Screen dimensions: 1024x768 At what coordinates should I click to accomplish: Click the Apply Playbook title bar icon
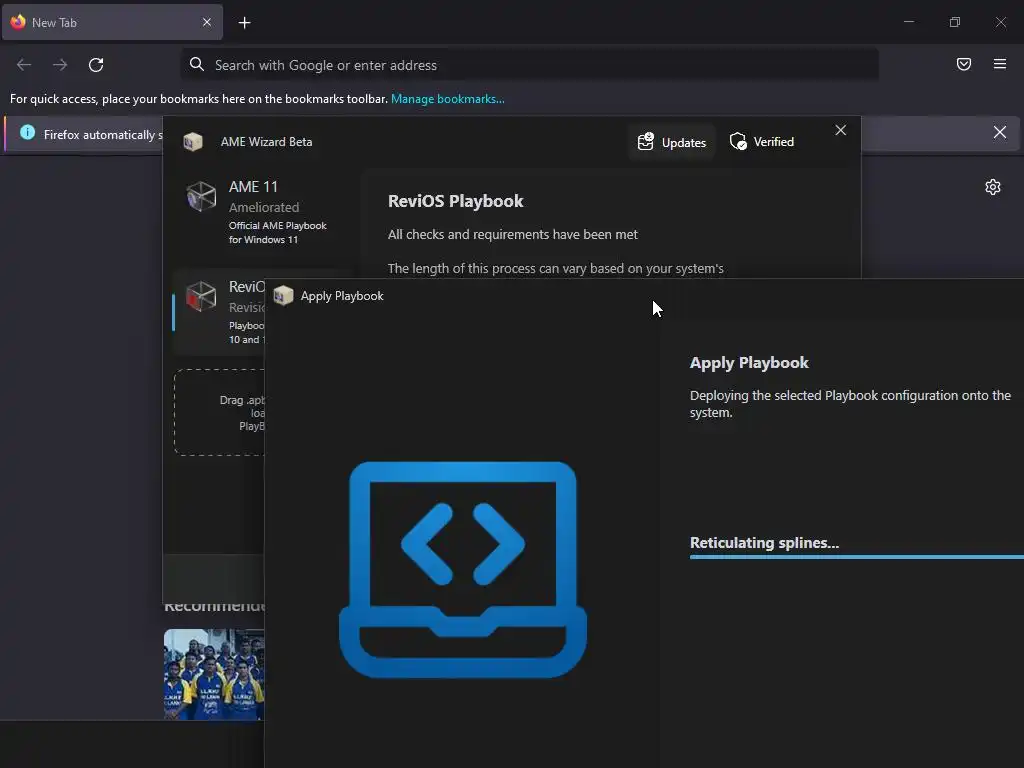283,296
